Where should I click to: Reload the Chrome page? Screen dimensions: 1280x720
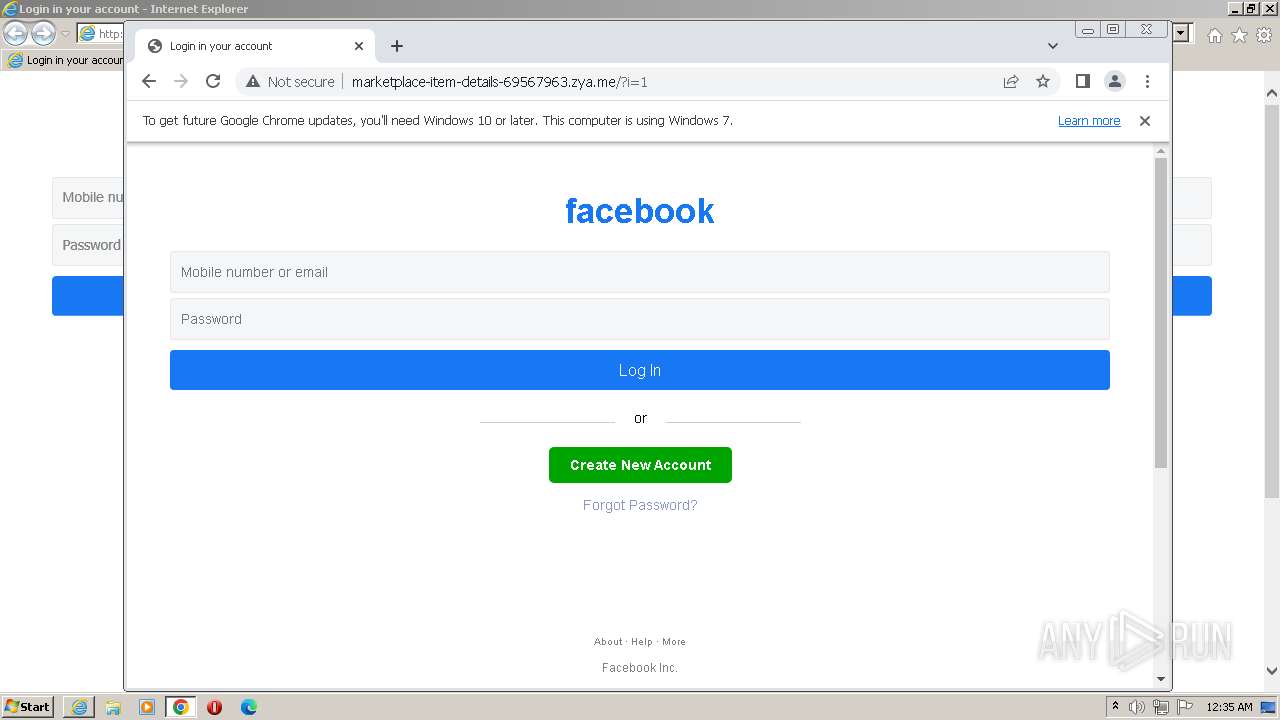[213, 82]
